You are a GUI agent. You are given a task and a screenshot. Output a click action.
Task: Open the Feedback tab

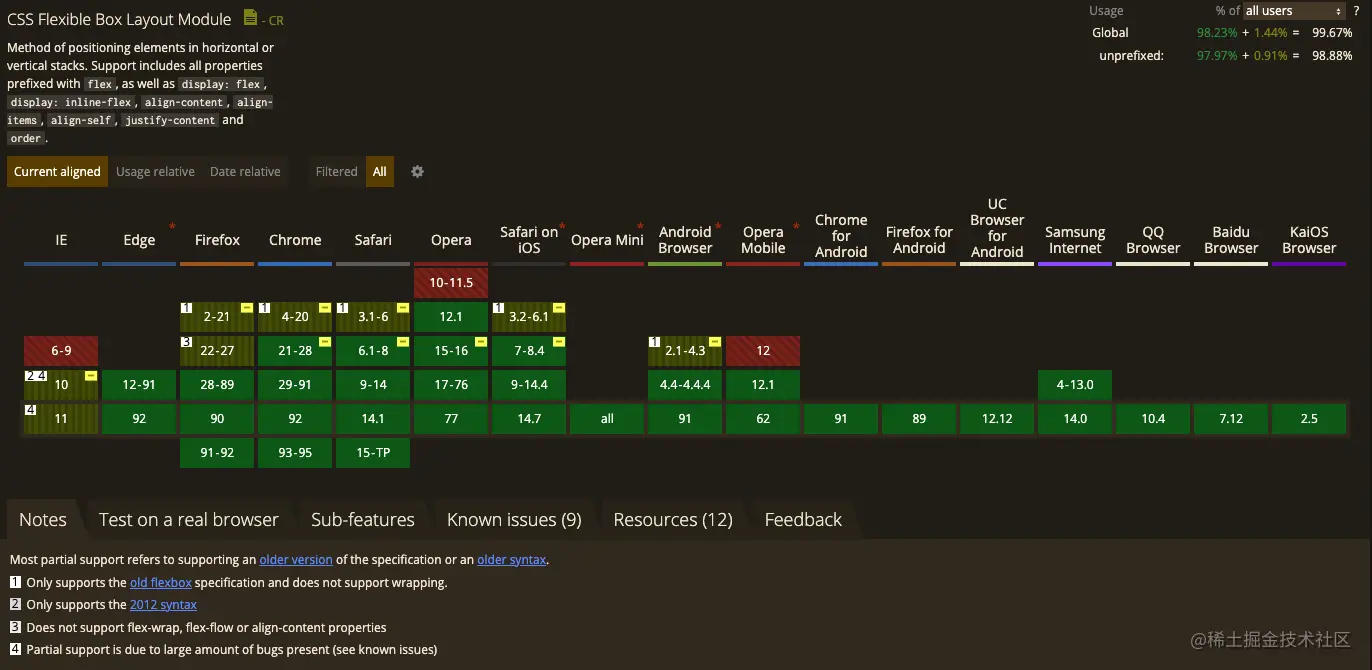point(803,519)
